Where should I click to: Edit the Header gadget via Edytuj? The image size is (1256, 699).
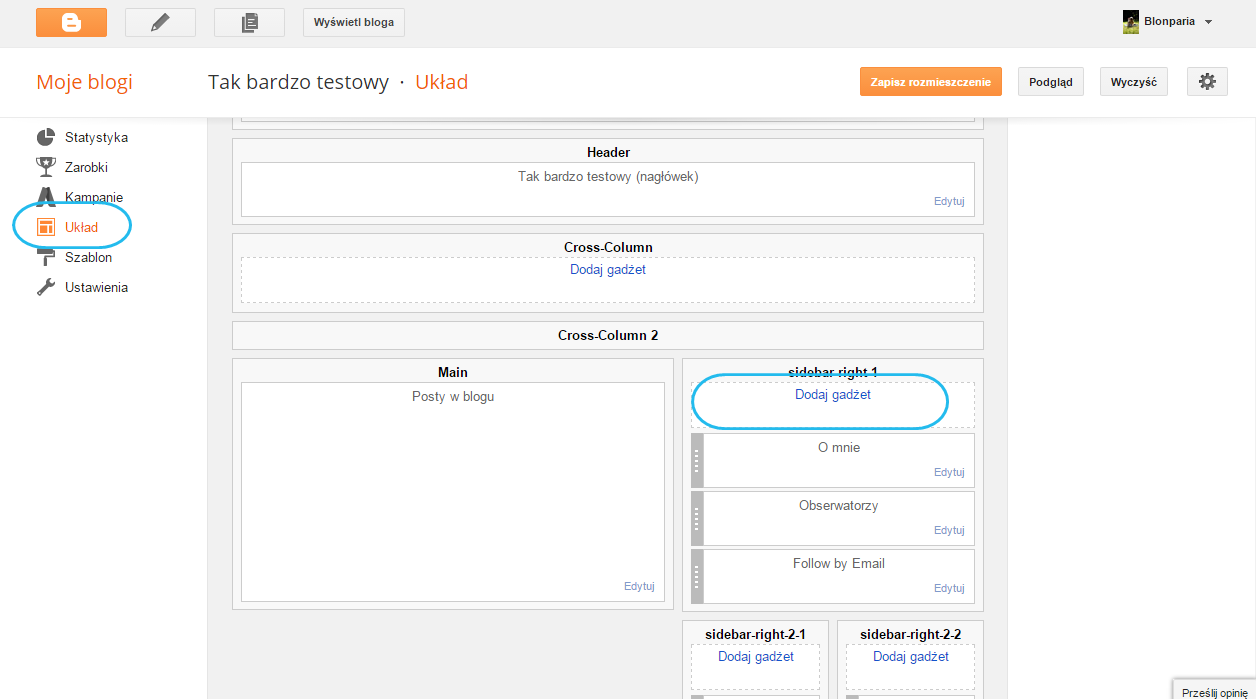[949, 201]
